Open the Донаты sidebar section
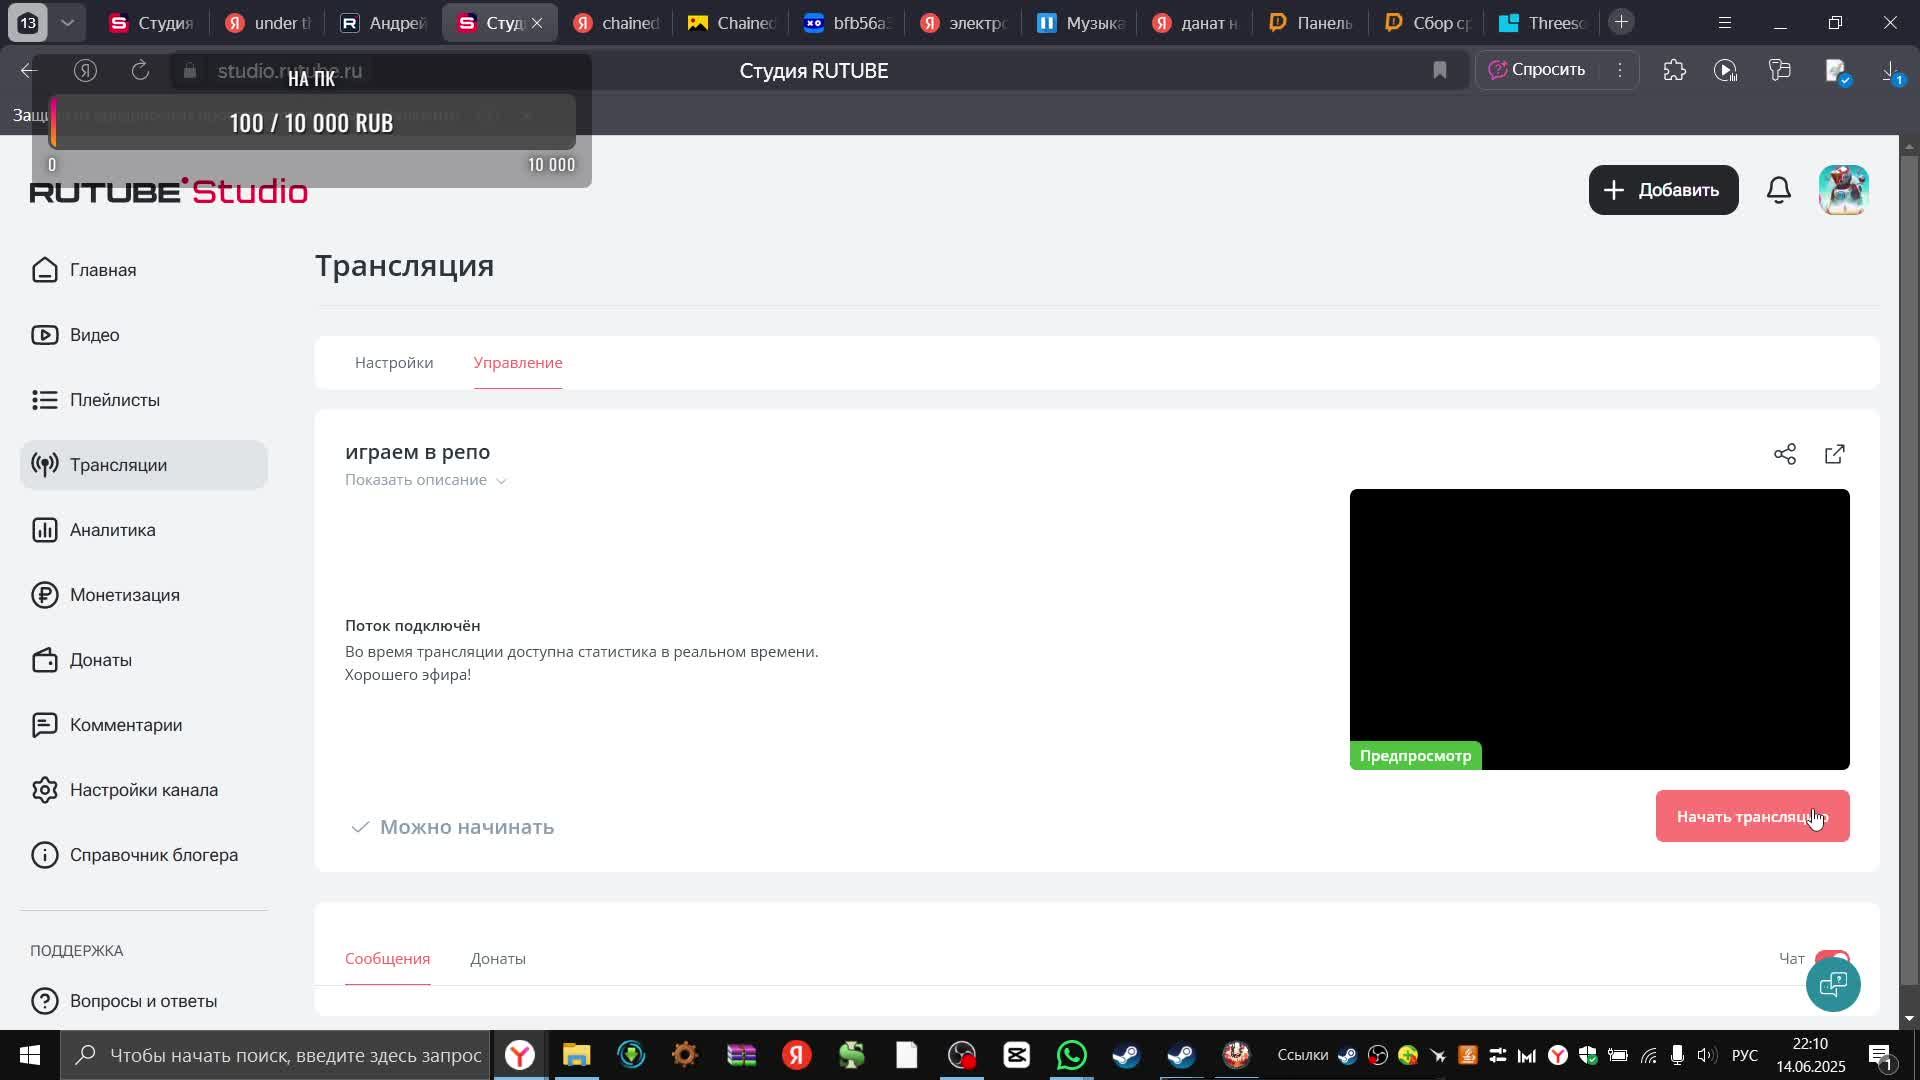Viewport: 1920px width, 1080px height. [x=100, y=660]
